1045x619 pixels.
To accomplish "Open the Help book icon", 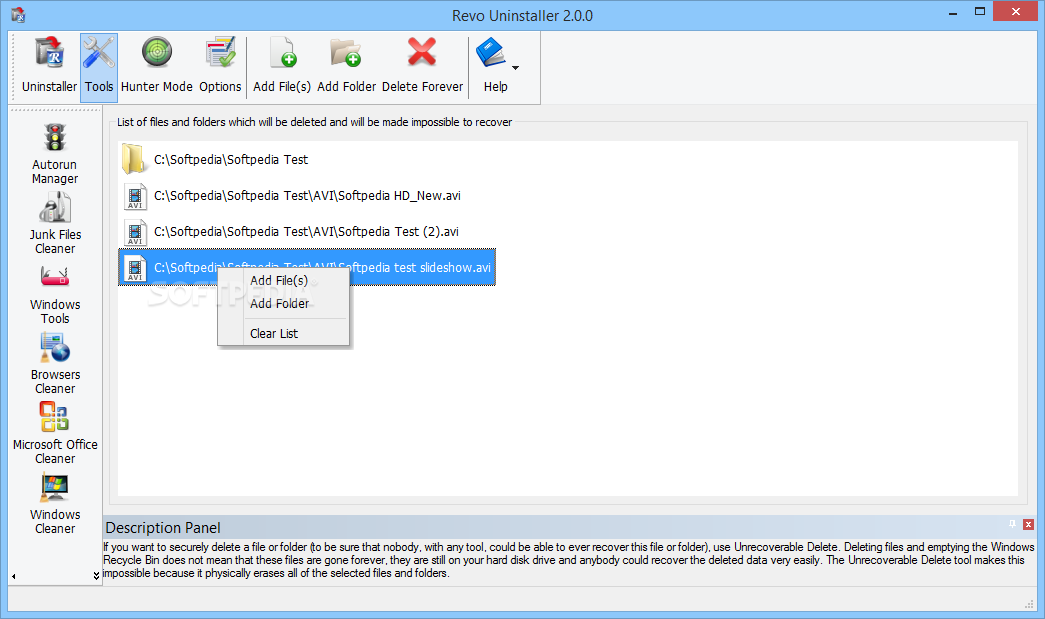I will point(491,53).
